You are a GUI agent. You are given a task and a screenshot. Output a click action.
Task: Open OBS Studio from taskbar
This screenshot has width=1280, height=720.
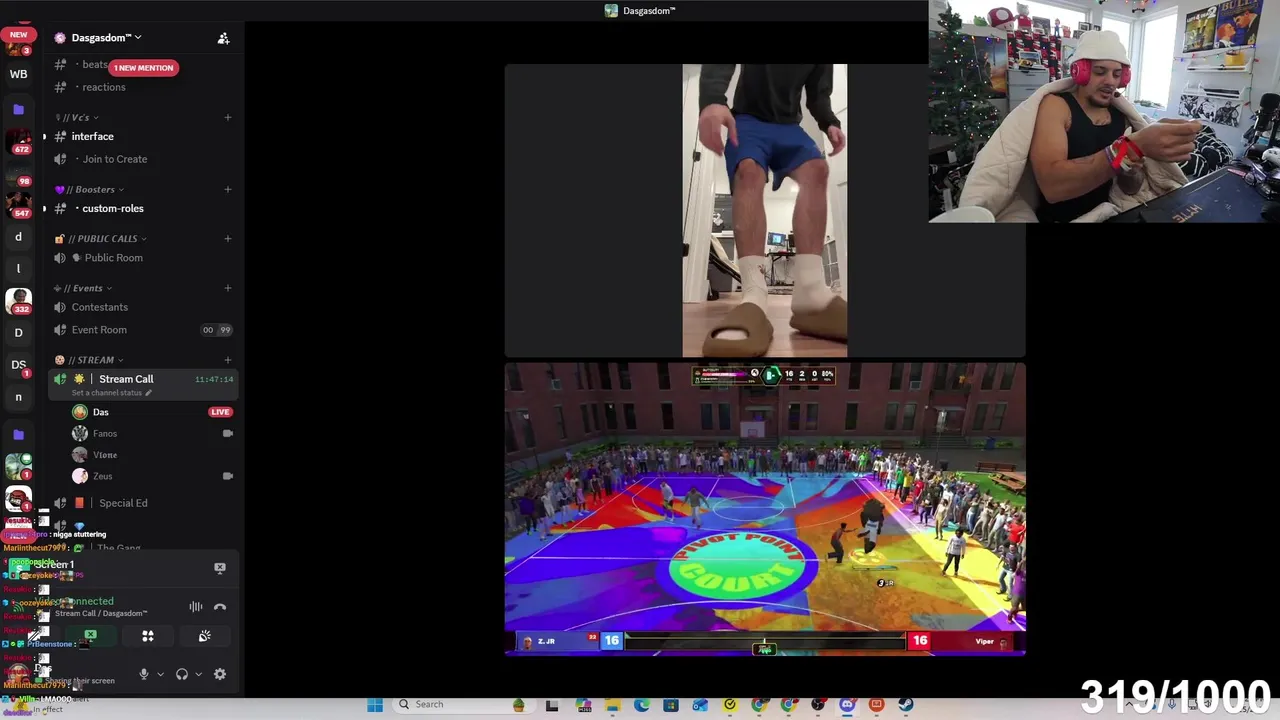tap(818, 705)
